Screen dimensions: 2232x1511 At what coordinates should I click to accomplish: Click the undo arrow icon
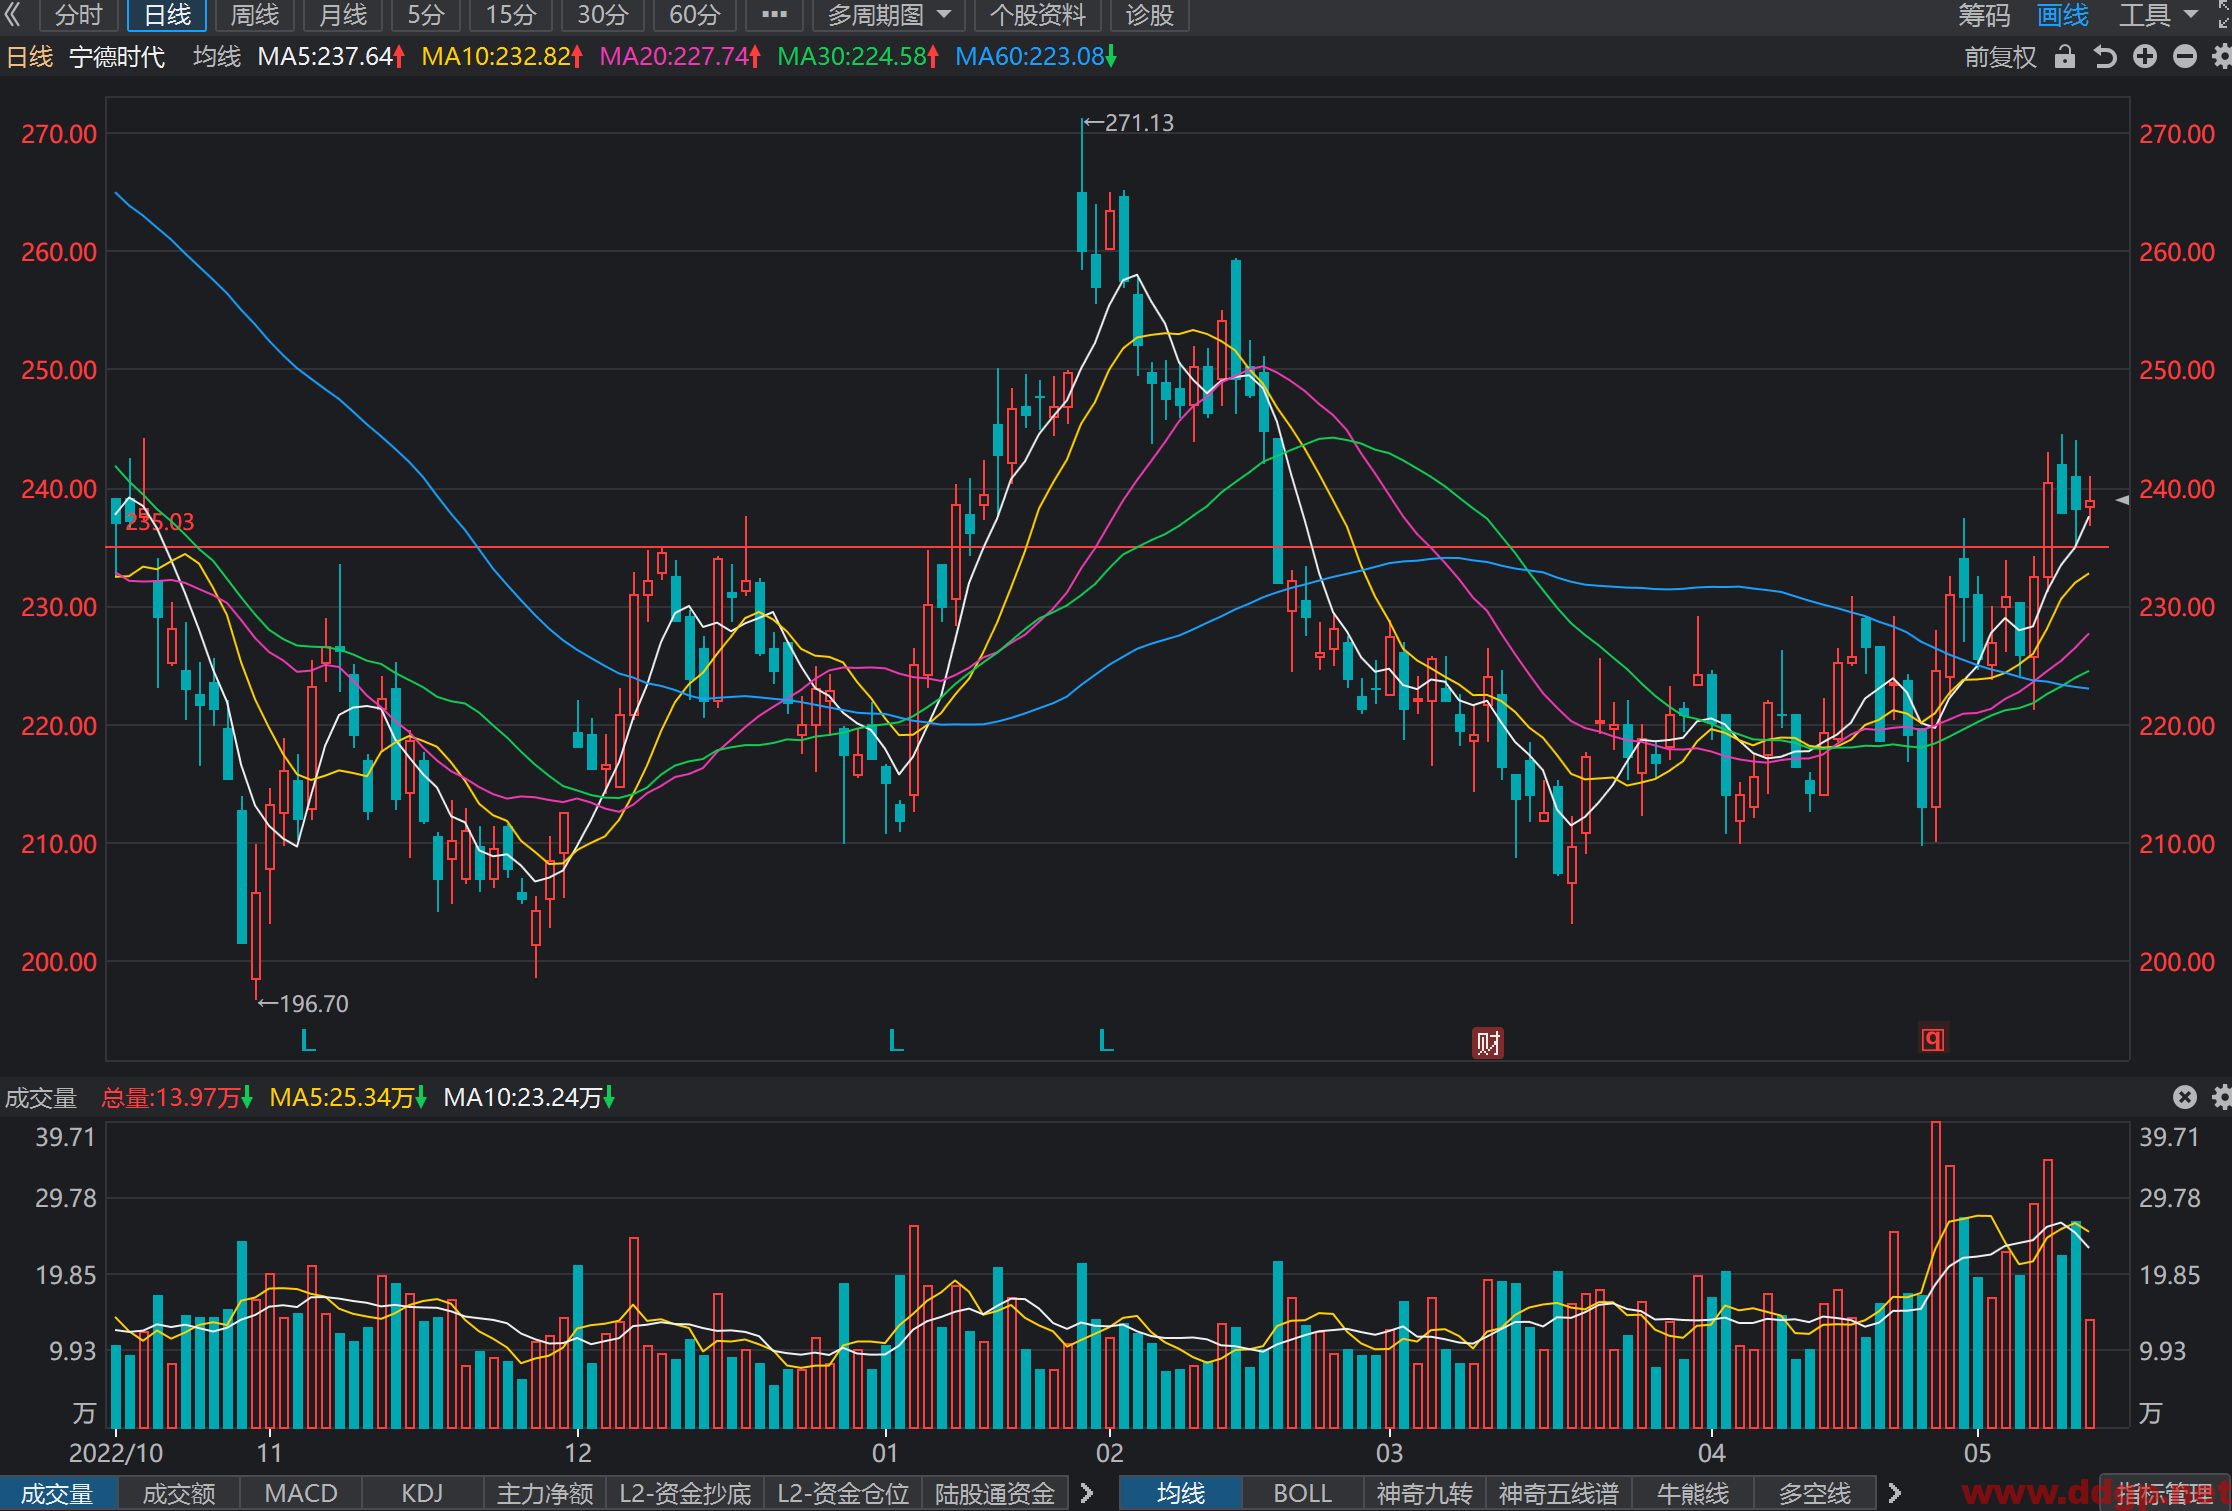point(2105,57)
